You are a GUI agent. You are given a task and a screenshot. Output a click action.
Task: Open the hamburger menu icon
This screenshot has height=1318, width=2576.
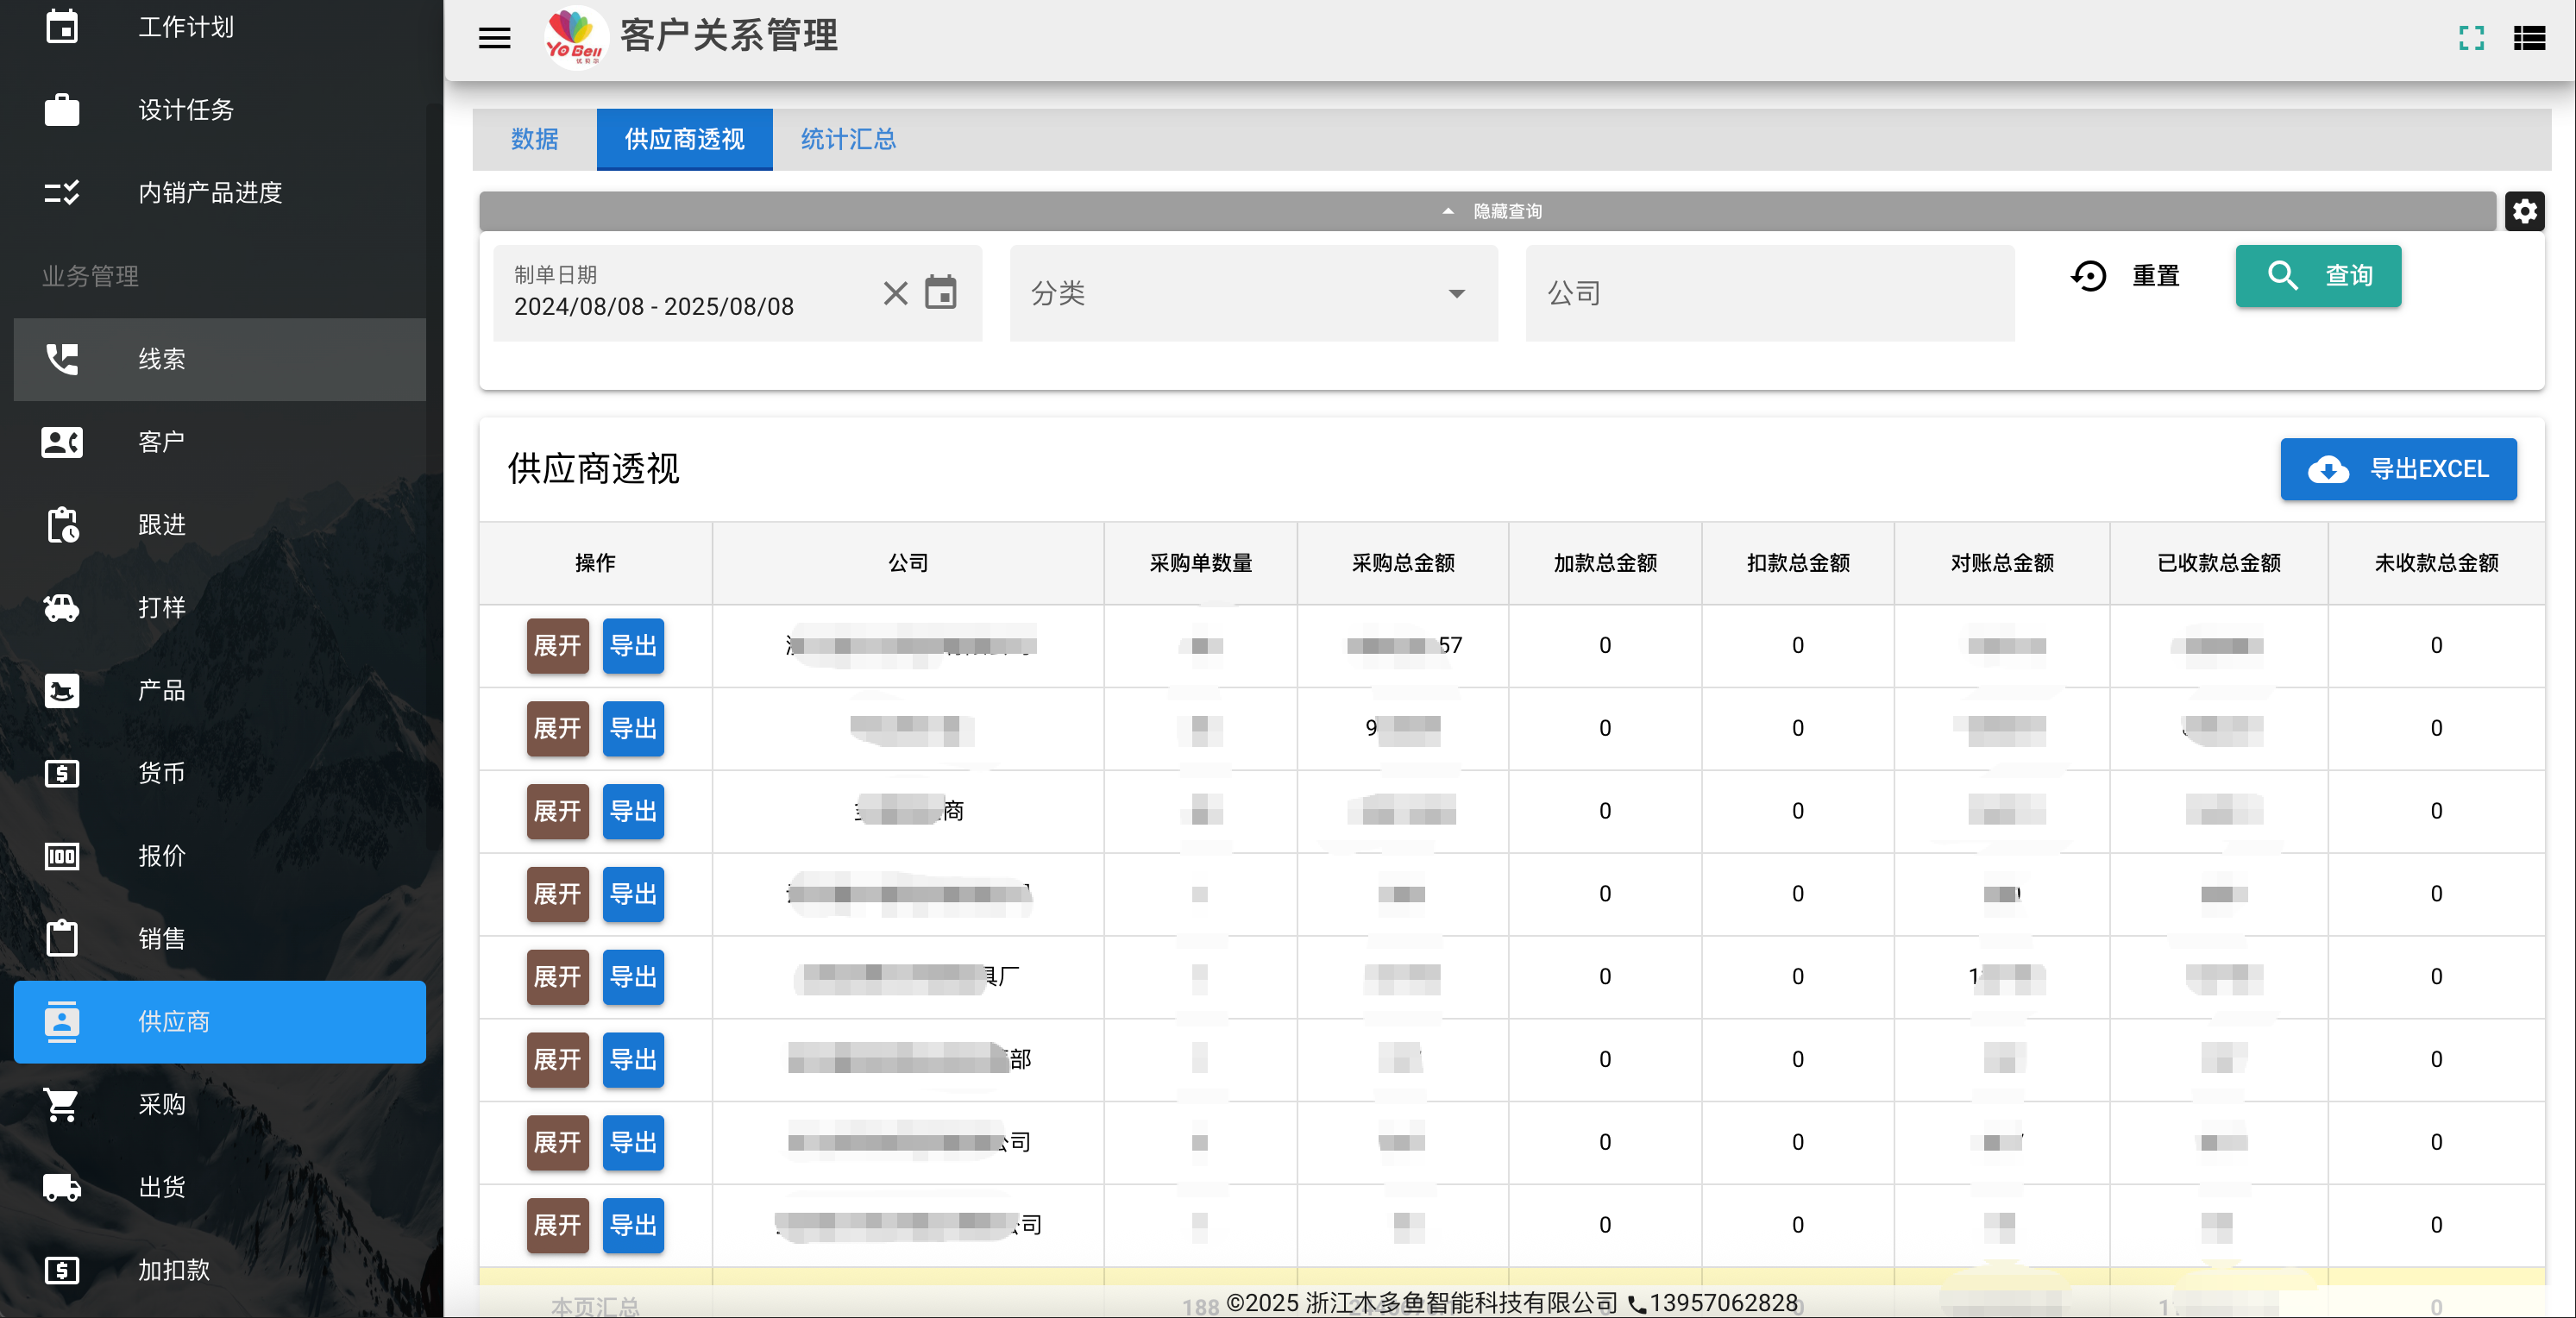coord(494,38)
